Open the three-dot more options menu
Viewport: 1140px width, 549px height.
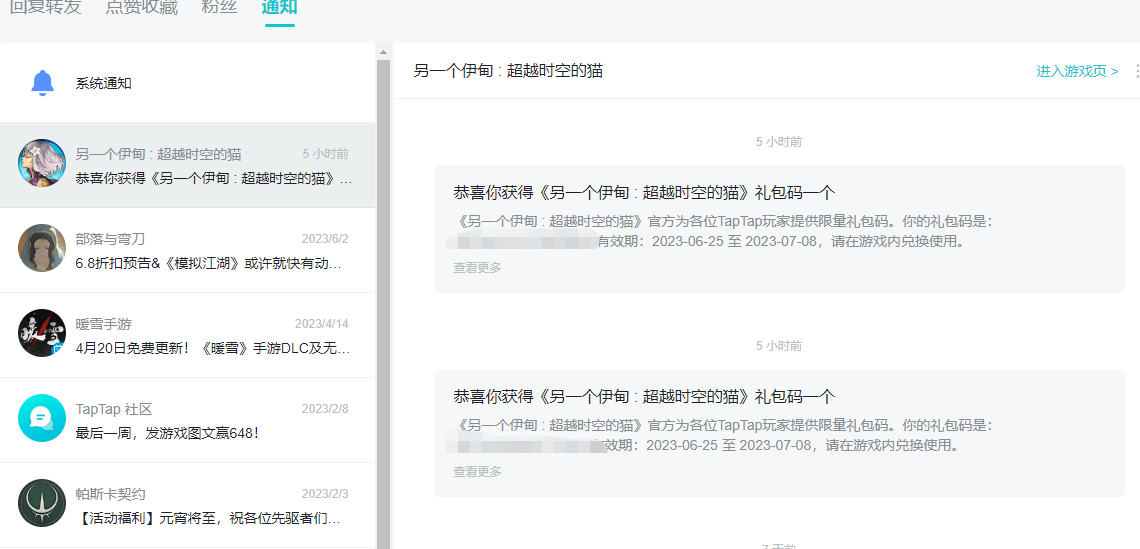tap(1136, 71)
